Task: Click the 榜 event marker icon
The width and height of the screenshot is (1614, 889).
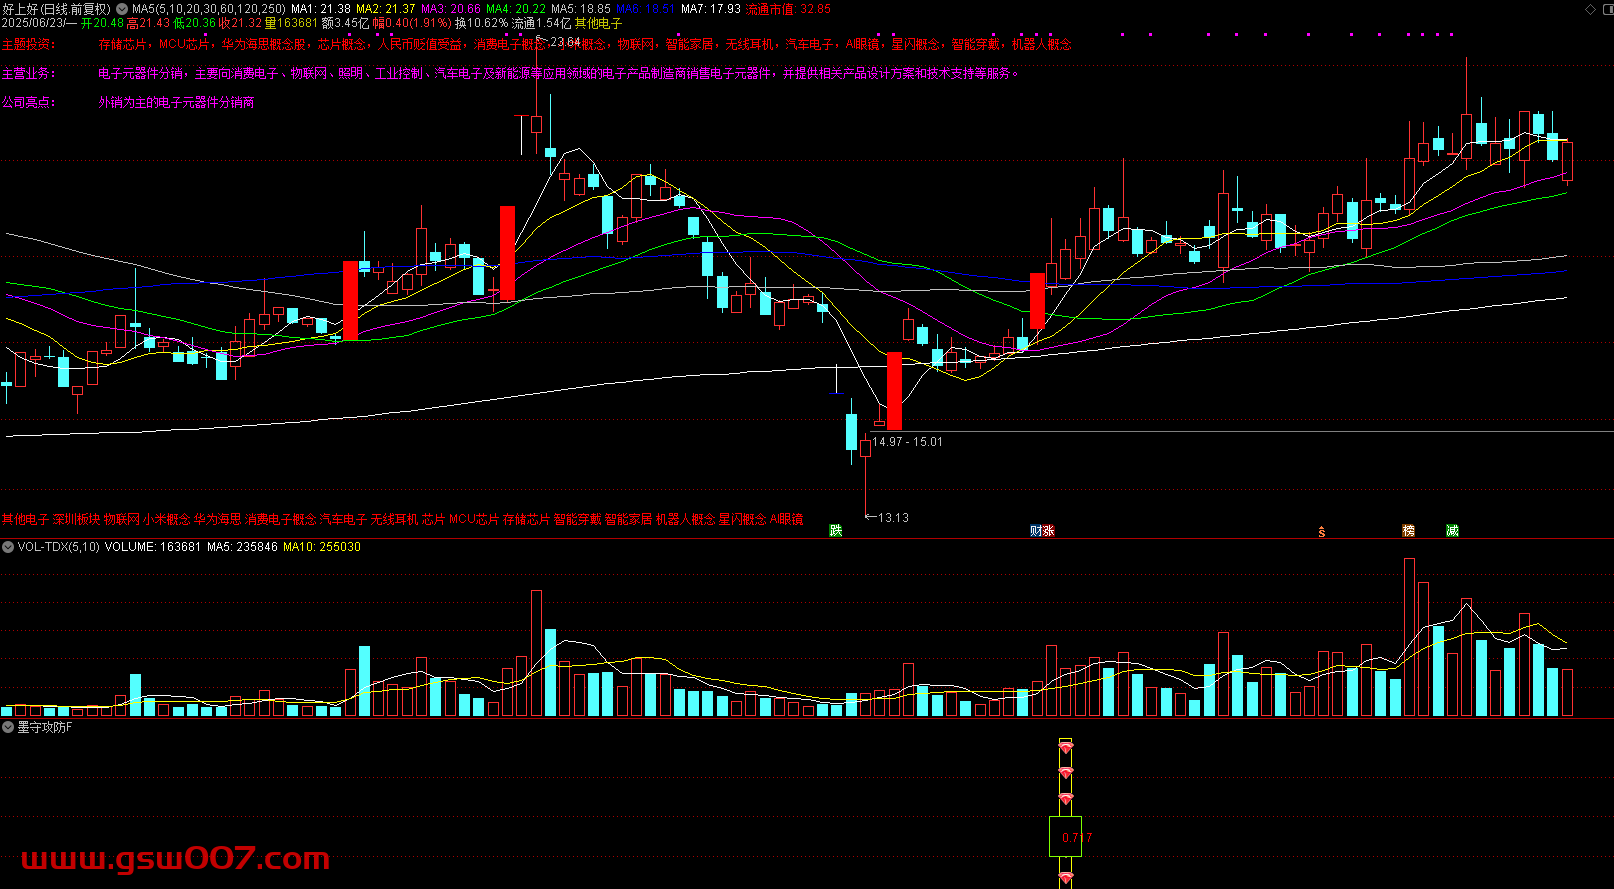Action: (x=1408, y=531)
